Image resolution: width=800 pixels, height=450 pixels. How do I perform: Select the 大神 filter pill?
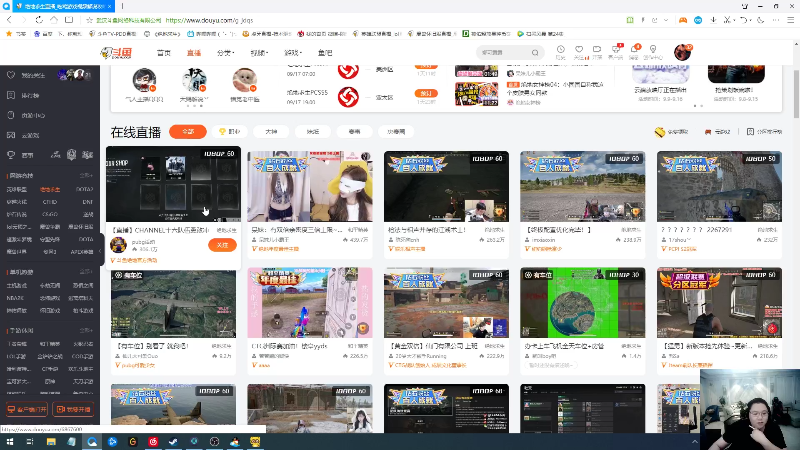coord(271,132)
